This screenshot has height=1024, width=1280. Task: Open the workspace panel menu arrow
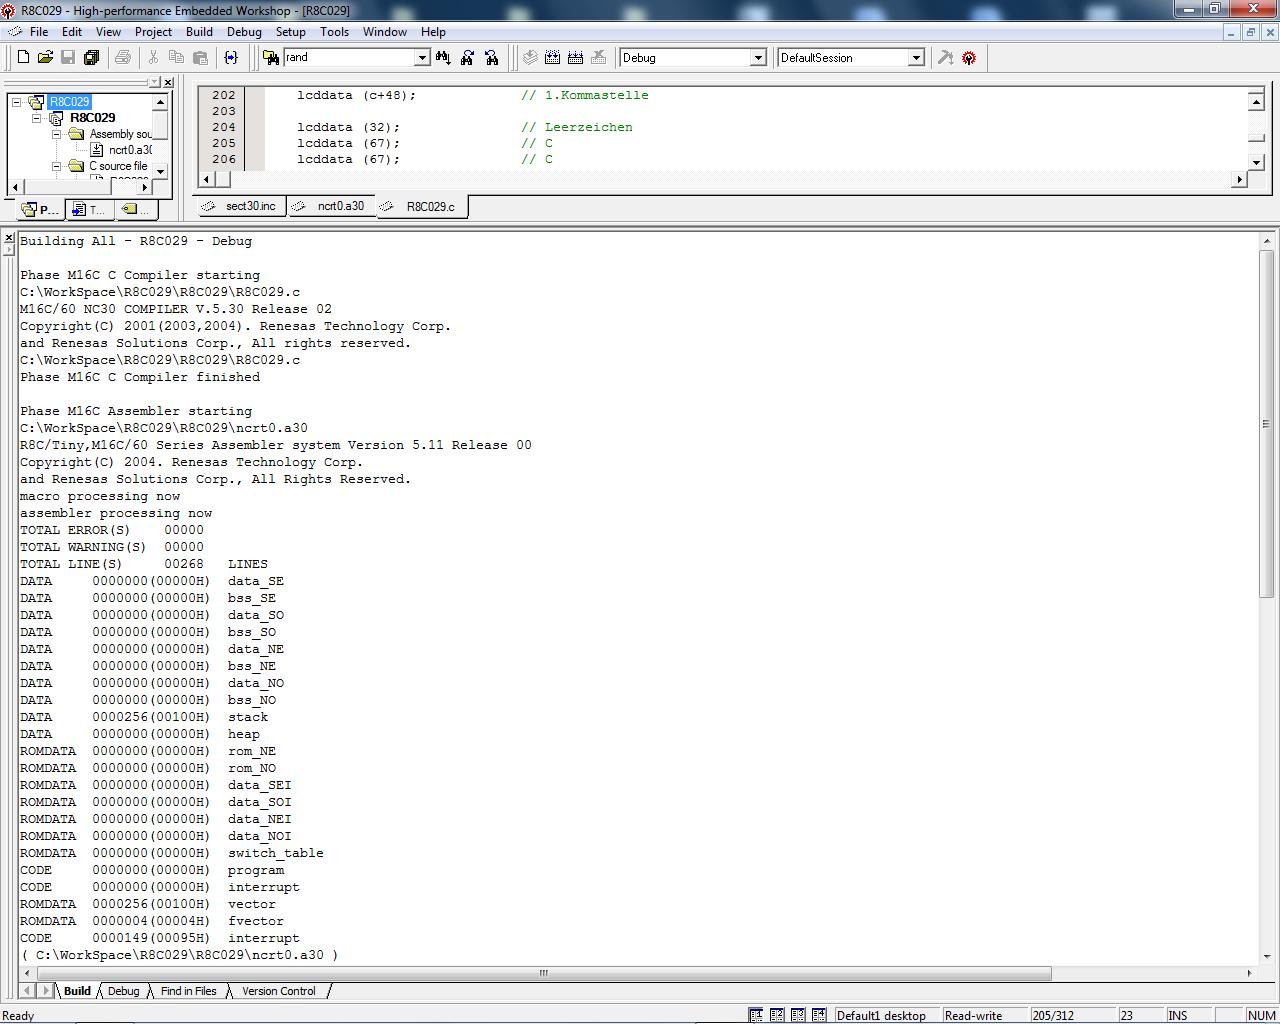tap(154, 82)
